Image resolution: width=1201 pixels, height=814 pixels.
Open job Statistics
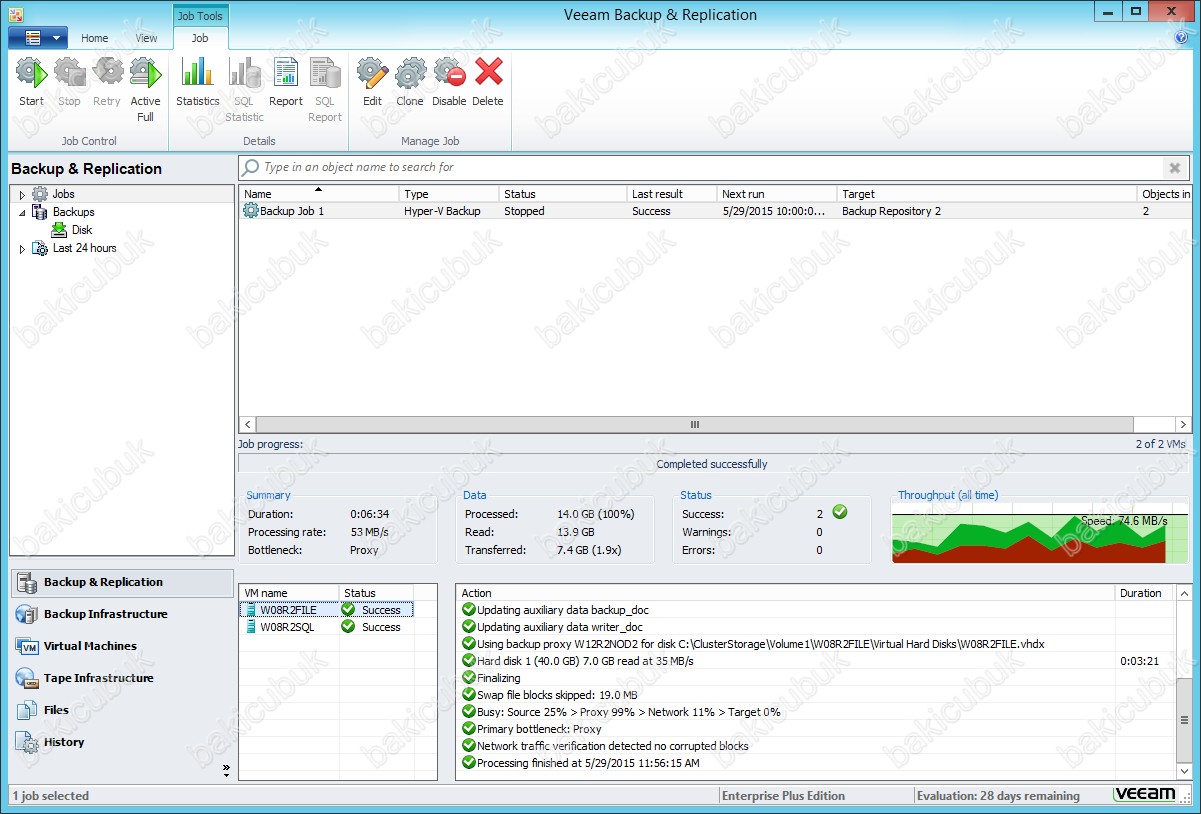(x=198, y=82)
